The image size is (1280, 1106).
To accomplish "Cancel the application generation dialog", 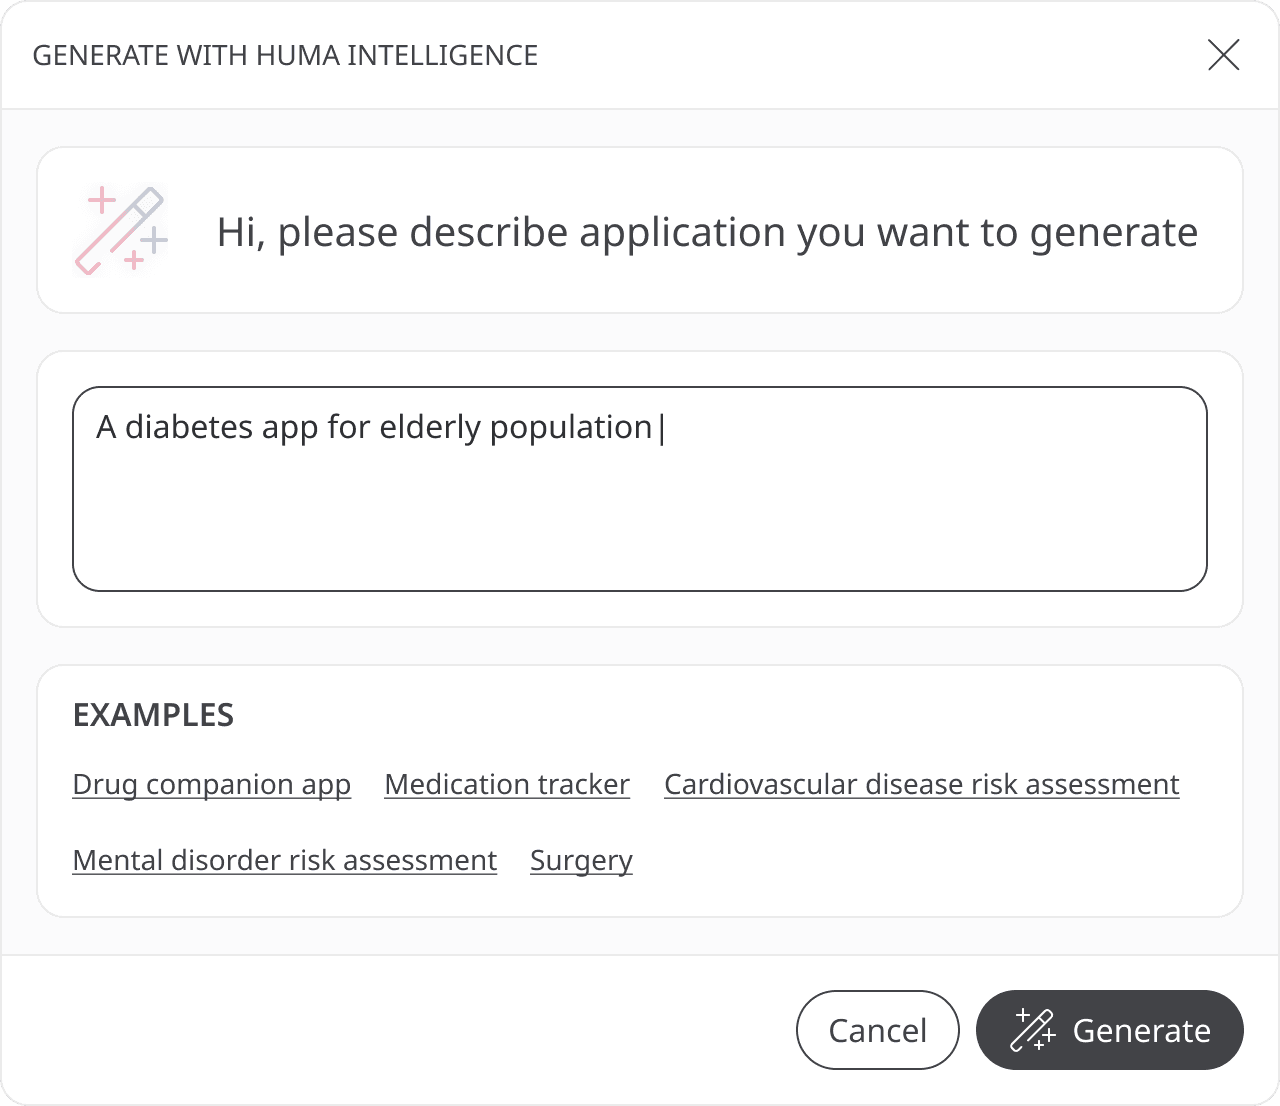I will pos(877,1030).
